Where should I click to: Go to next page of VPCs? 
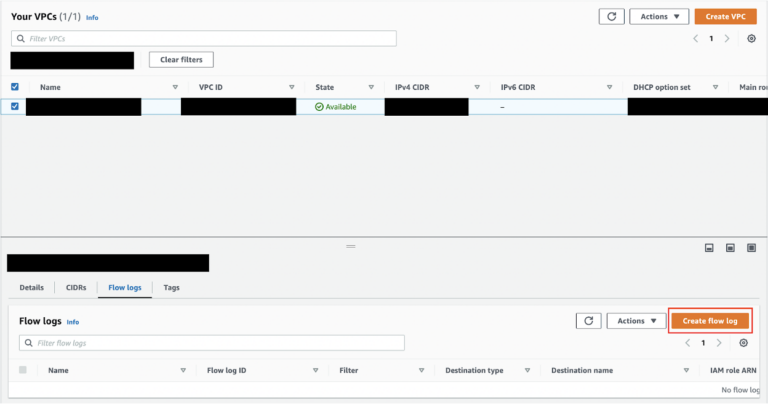[x=727, y=38]
